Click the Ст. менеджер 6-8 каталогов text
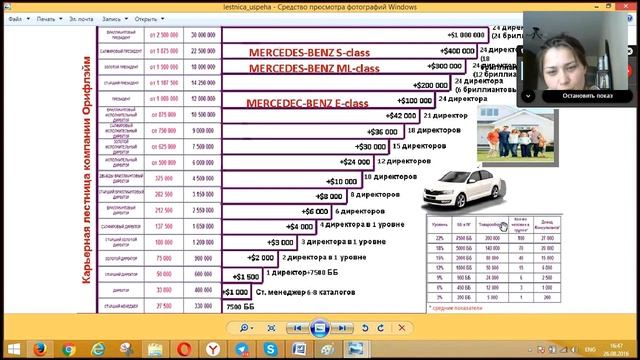This screenshot has height=360, width=640. [305, 292]
